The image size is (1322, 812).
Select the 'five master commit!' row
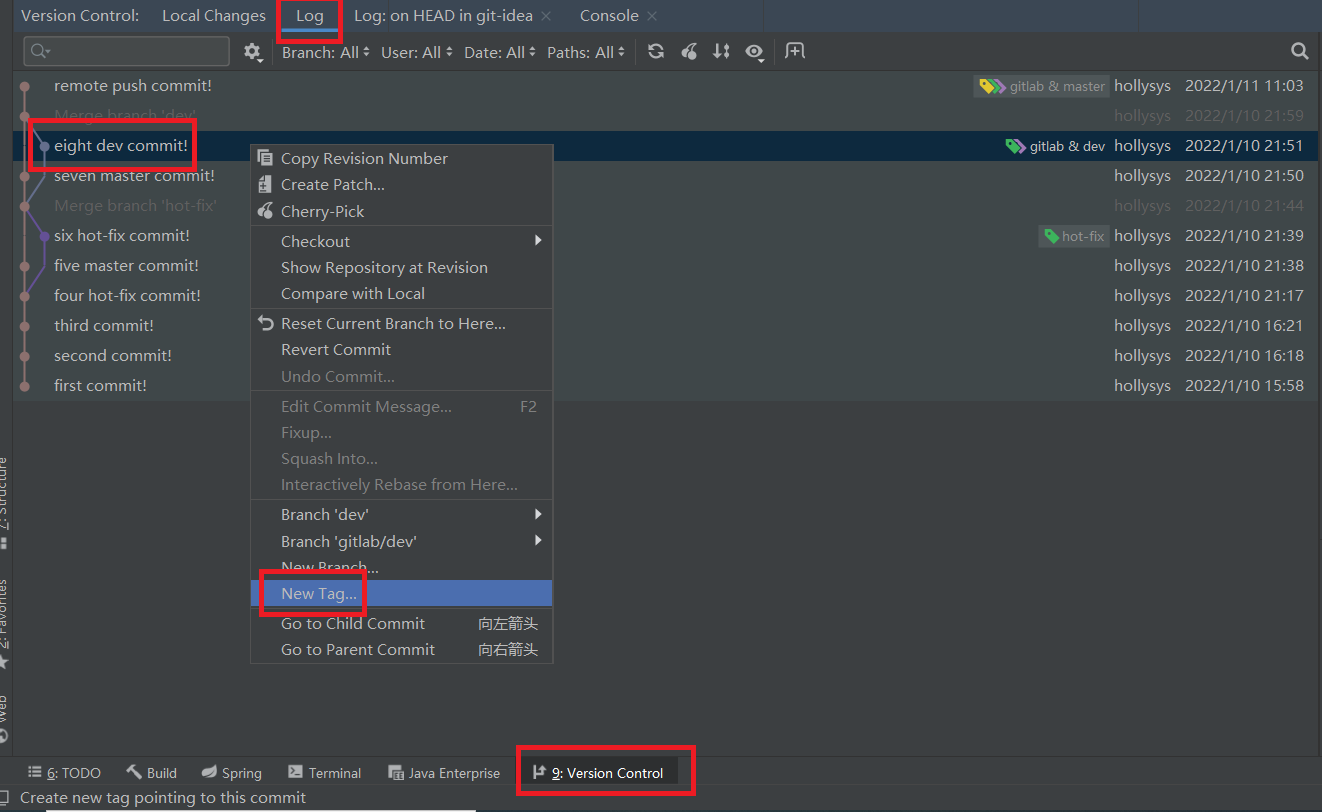coord(665,266)
